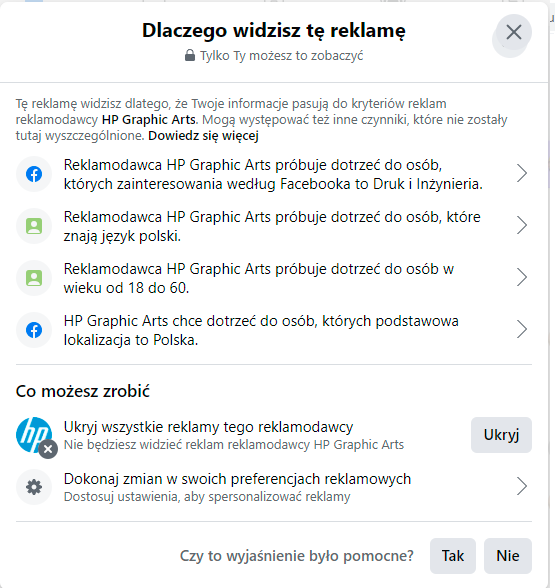Expand the język polski reason chevron
555x588 pixels.
coord(522,225)
